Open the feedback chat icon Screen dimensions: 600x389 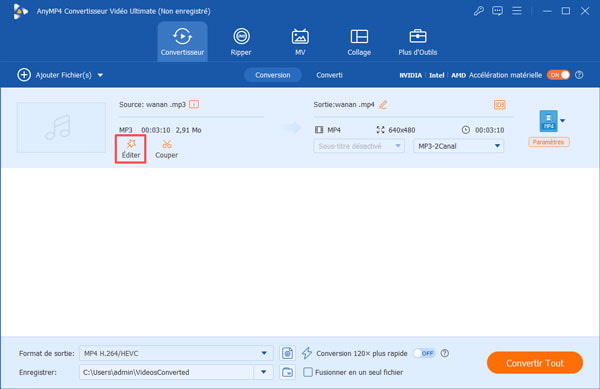coord(497,11)
